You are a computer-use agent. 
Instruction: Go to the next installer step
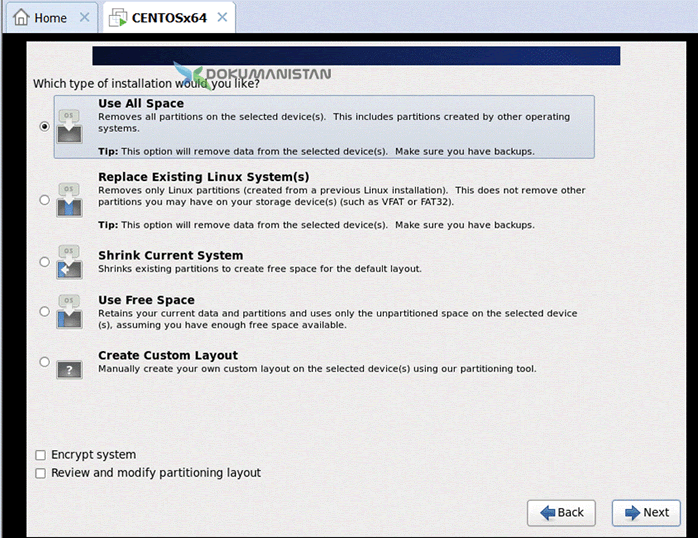click(x=646, y=513)
